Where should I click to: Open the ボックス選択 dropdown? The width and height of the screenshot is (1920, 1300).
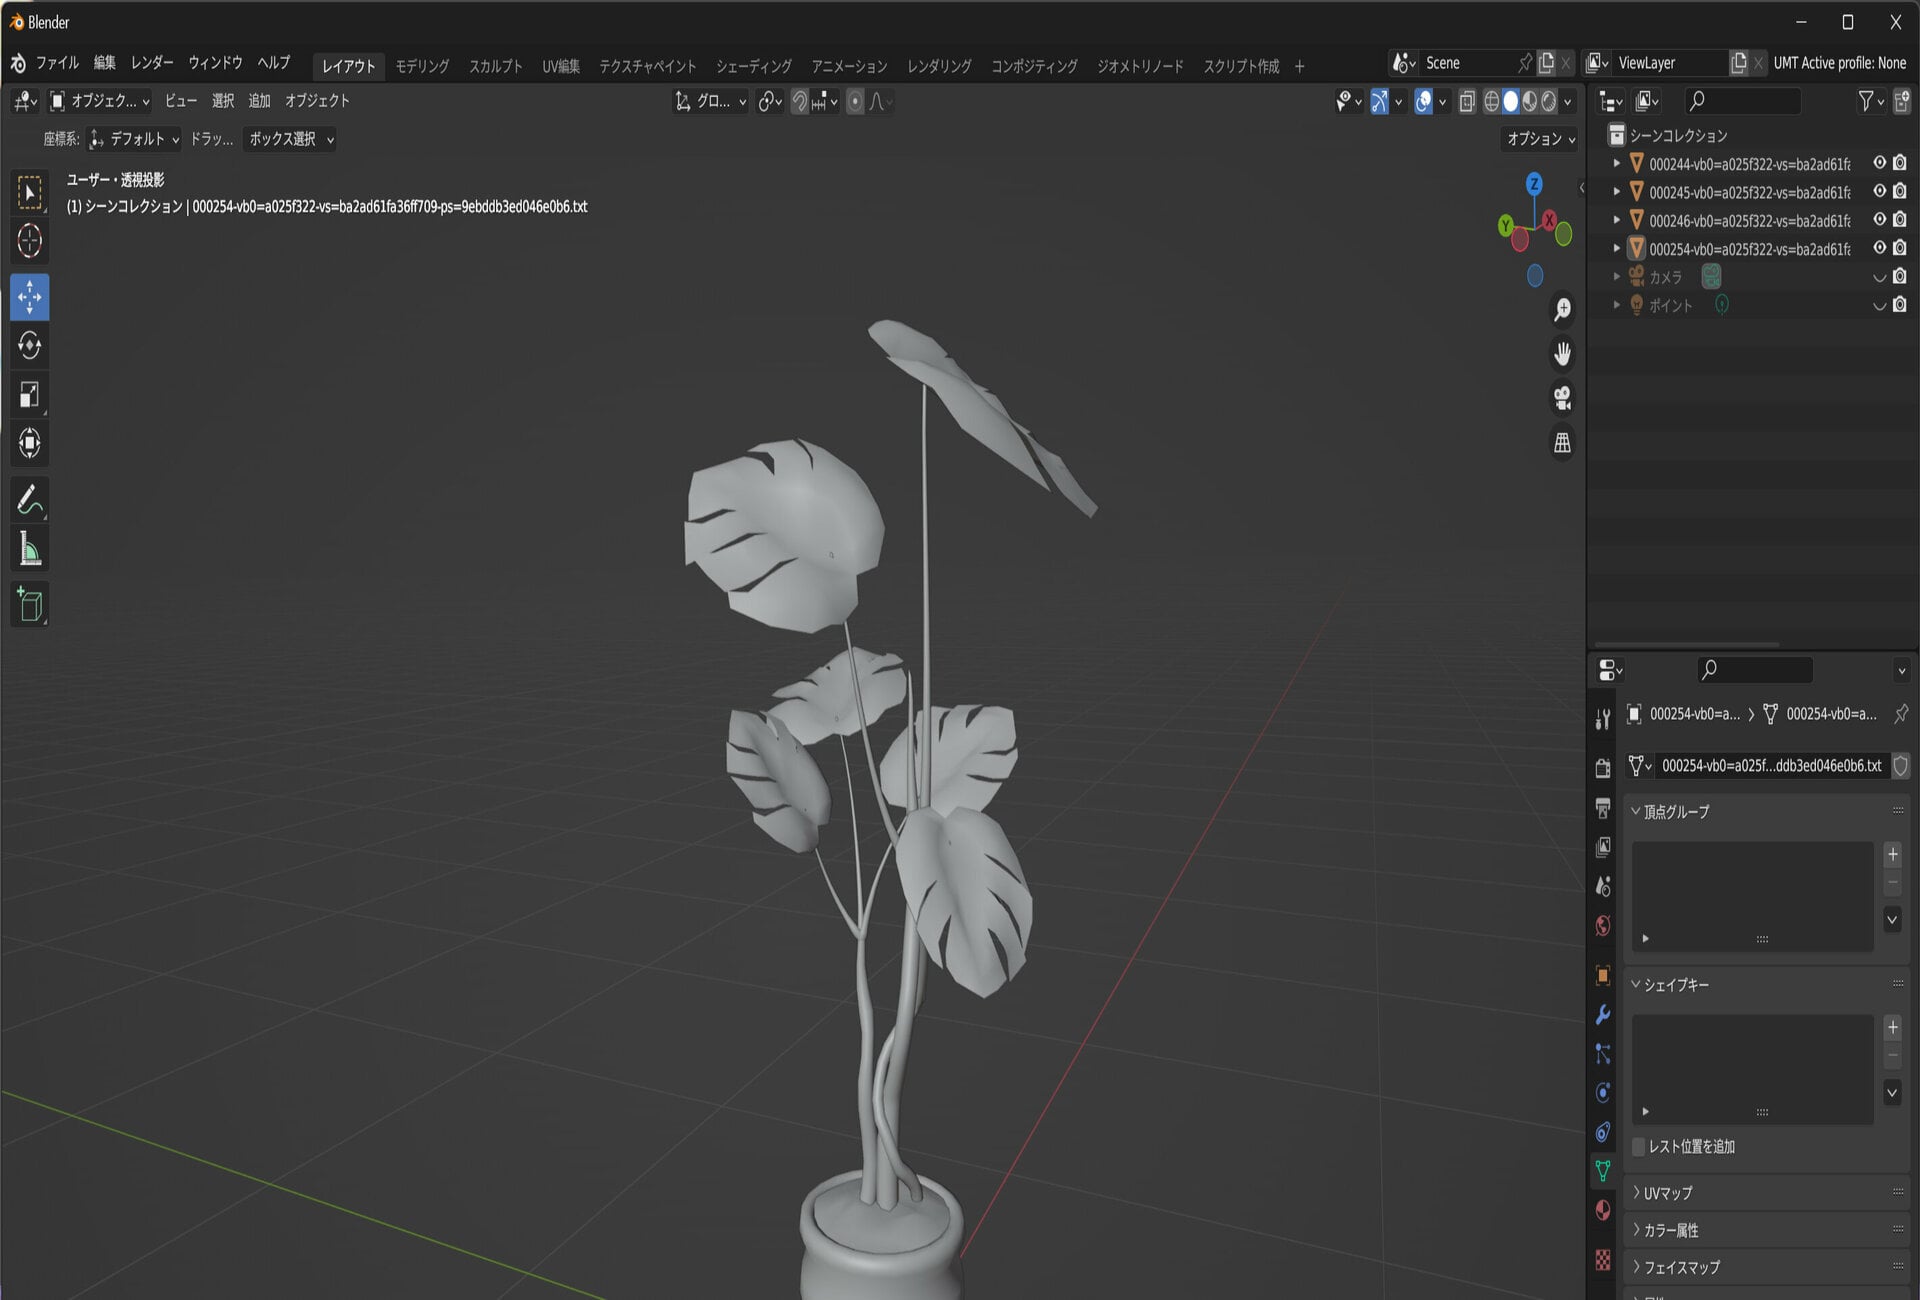[x=290, y=139]
